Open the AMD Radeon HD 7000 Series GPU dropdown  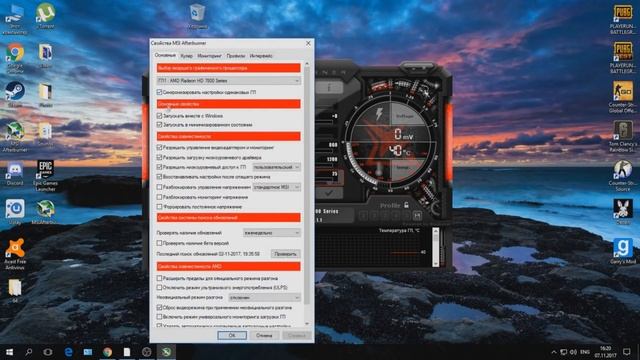coord(229,81)
